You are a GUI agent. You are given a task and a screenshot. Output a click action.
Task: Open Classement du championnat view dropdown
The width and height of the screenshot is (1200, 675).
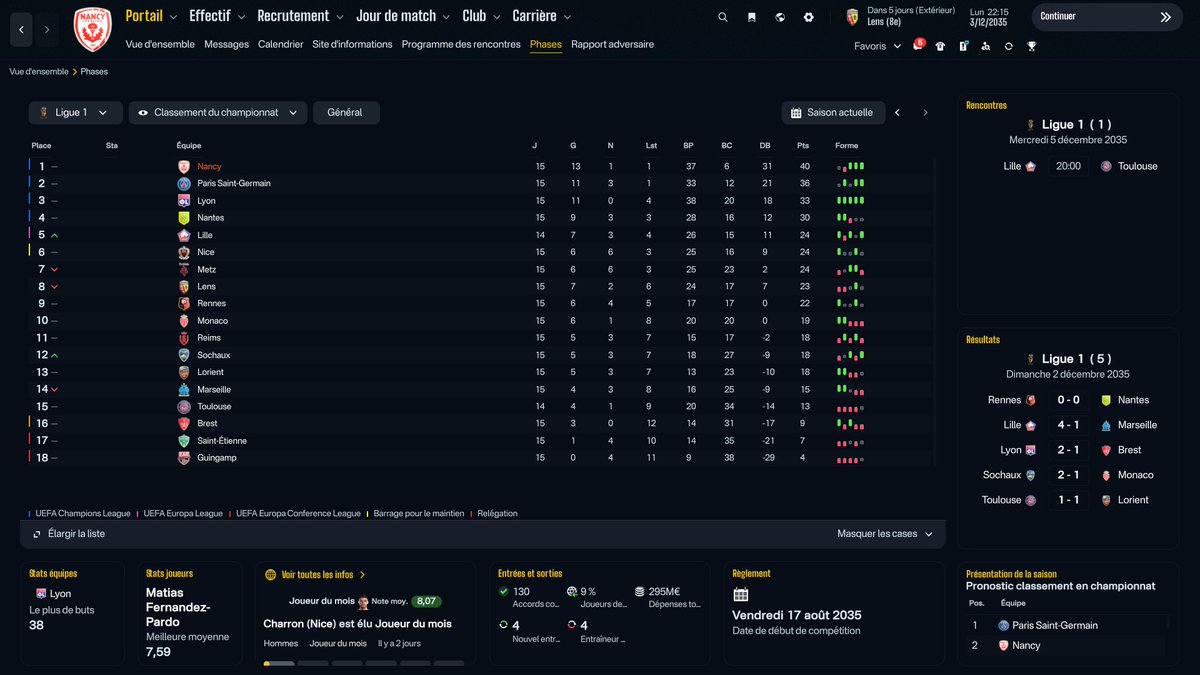coord(217,113)
